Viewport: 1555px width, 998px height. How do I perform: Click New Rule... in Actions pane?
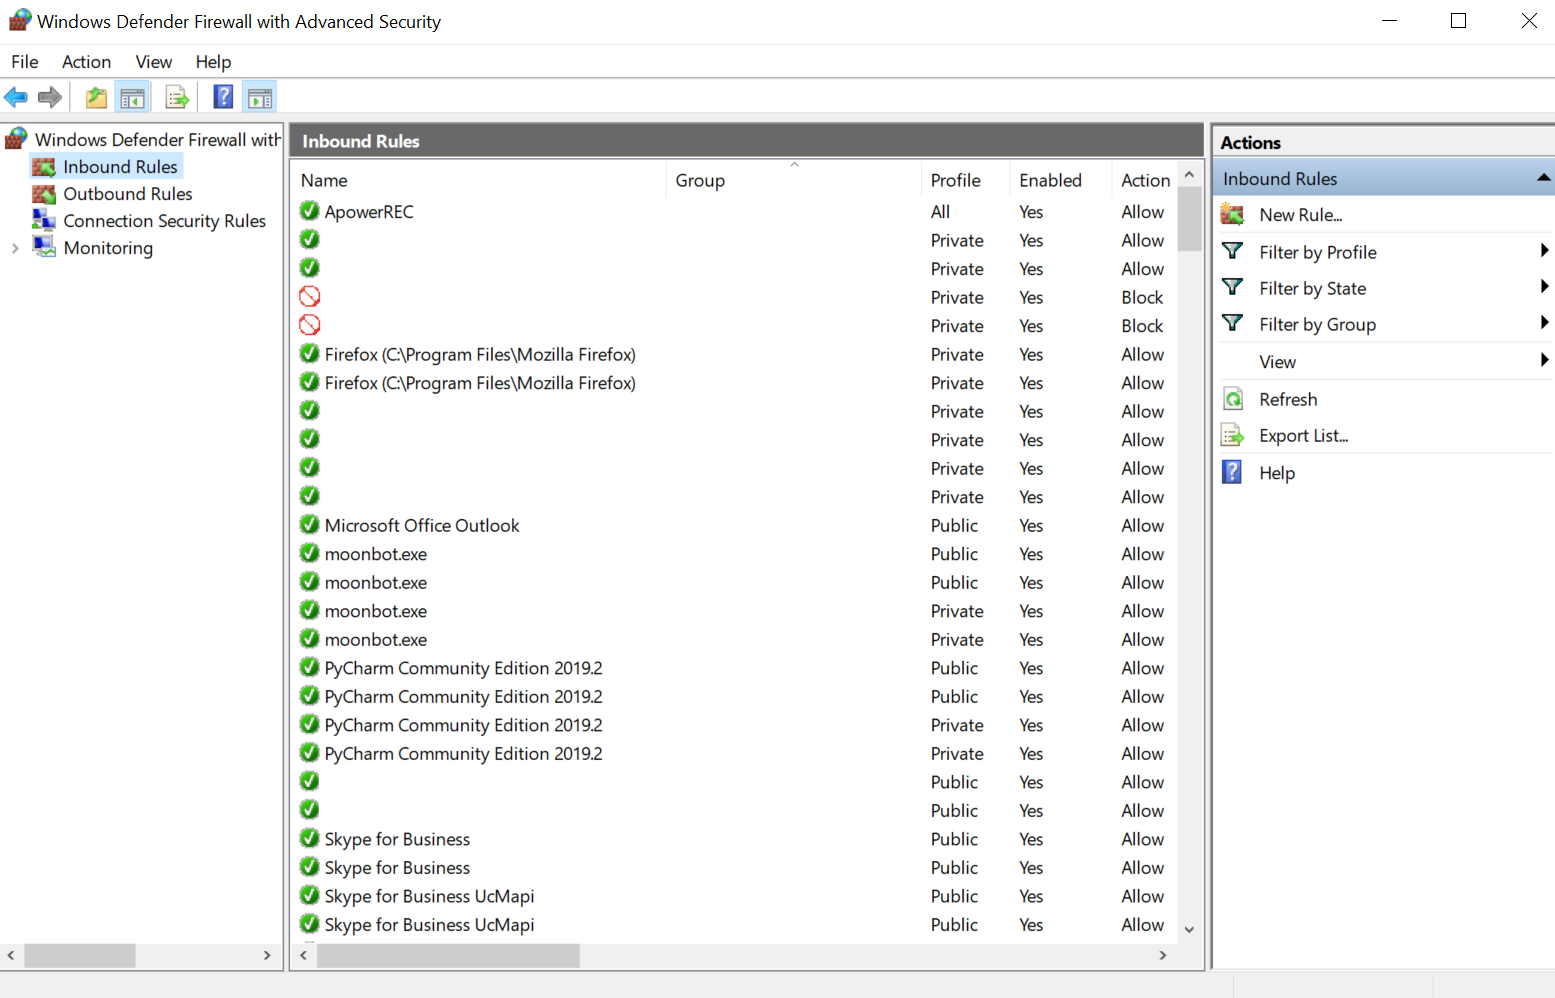[1300, 215]
